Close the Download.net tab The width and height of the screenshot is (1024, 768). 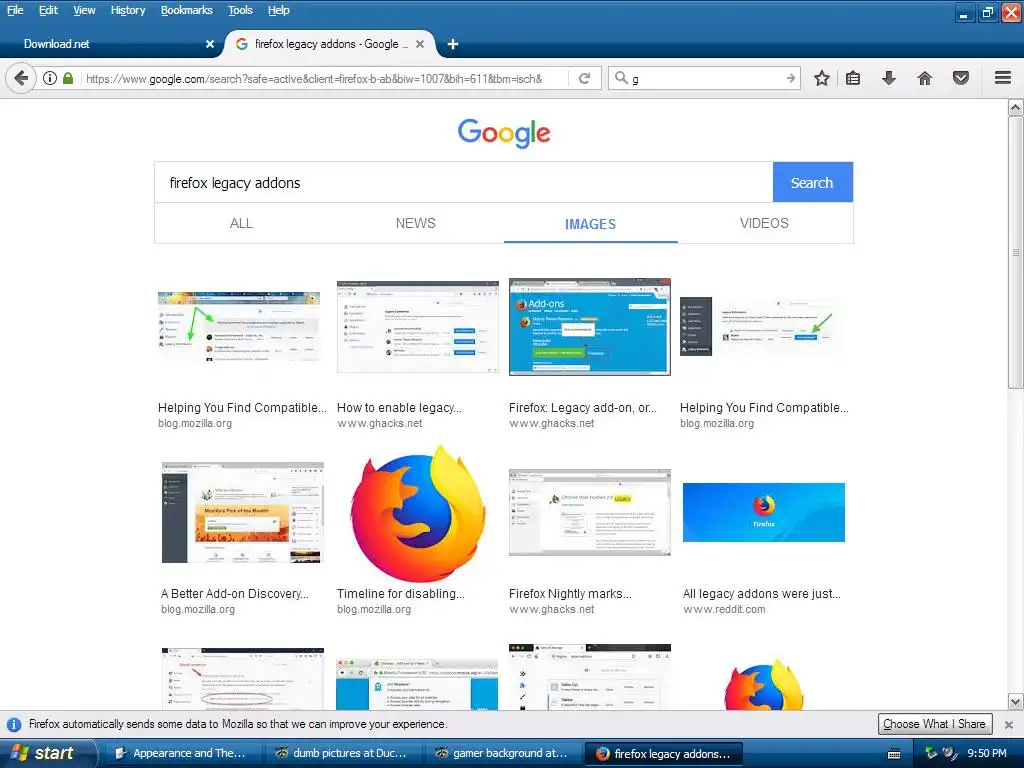pos(210,44)
